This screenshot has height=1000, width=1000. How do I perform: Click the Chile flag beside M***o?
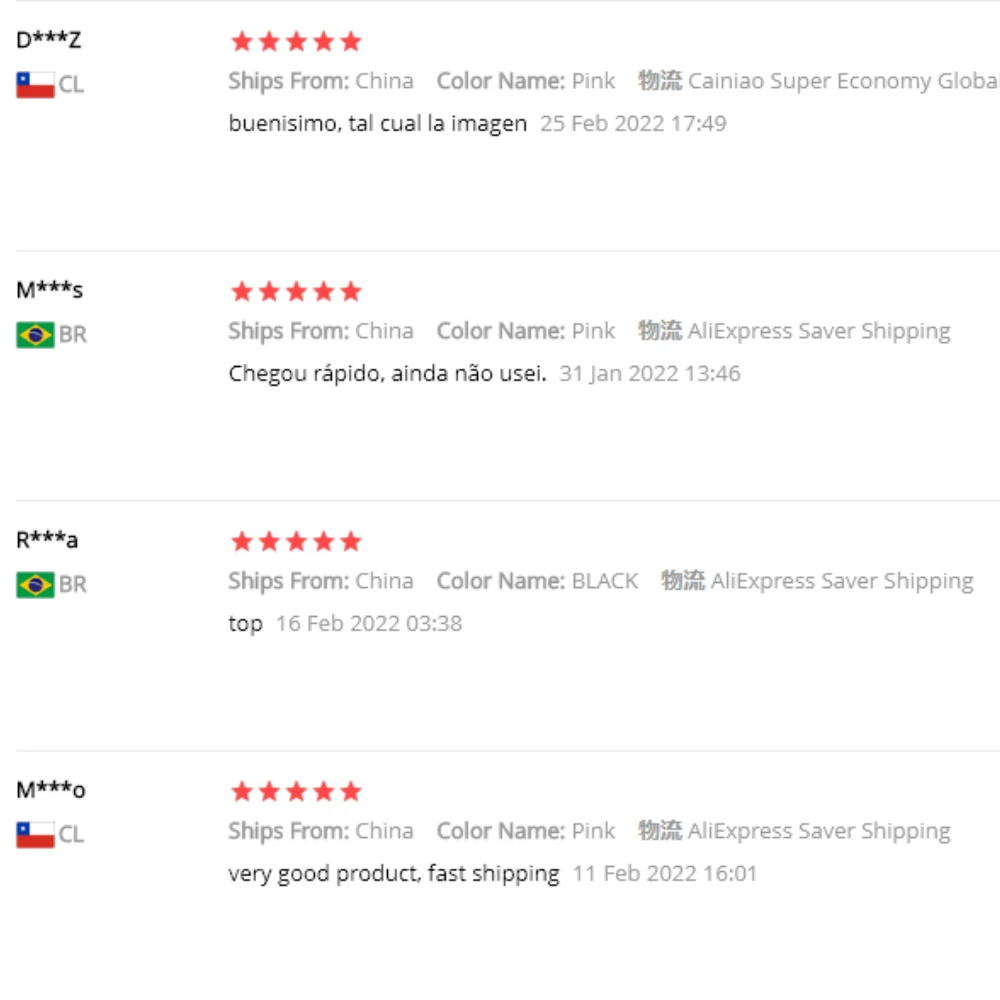coord(35,834)
